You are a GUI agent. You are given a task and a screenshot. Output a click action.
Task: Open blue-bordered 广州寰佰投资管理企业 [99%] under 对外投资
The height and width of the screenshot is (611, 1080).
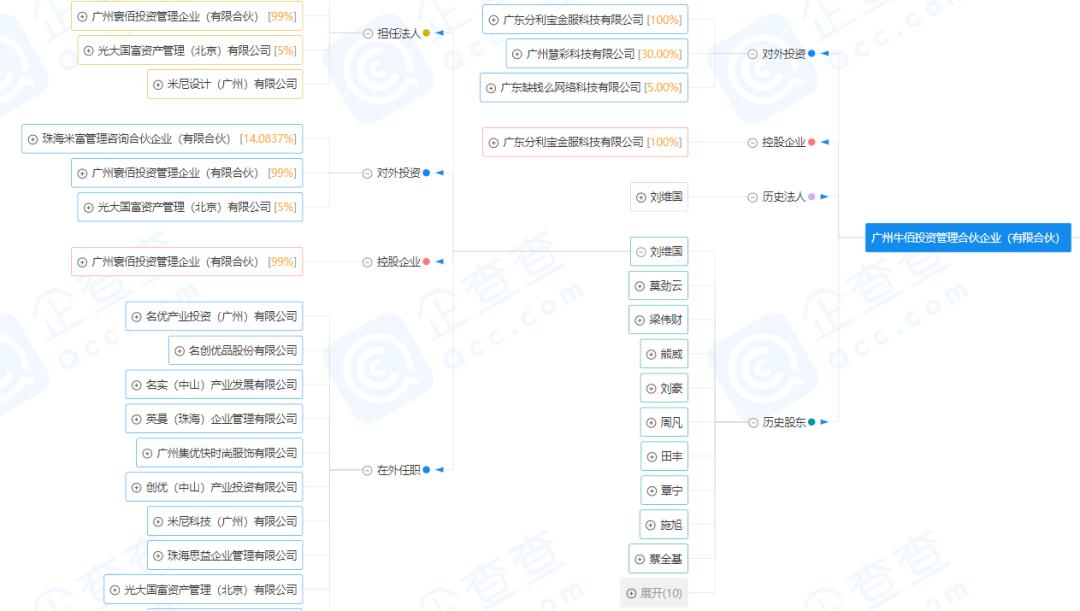click(x=187, y=173)
